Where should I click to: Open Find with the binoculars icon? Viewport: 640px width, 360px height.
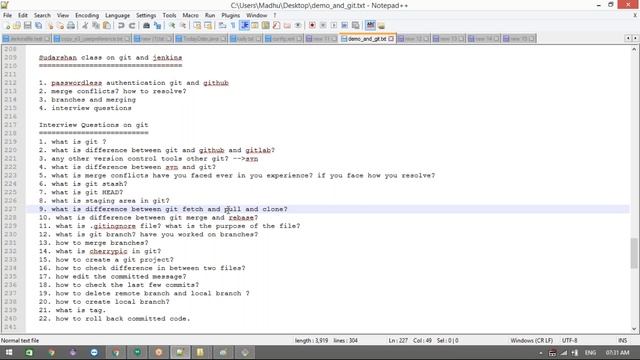[146, 25]
